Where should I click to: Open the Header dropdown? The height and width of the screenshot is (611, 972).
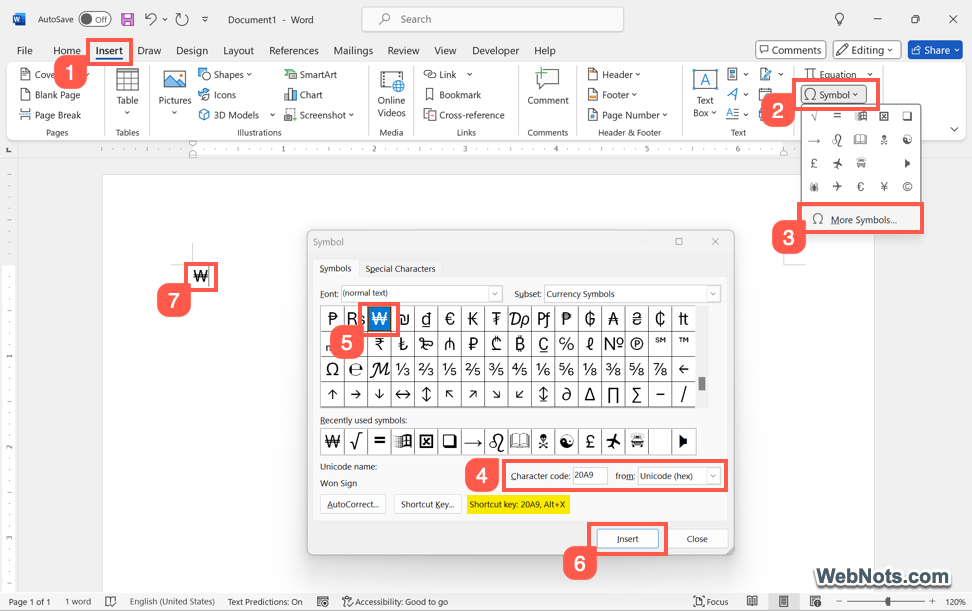click(613, 74)
